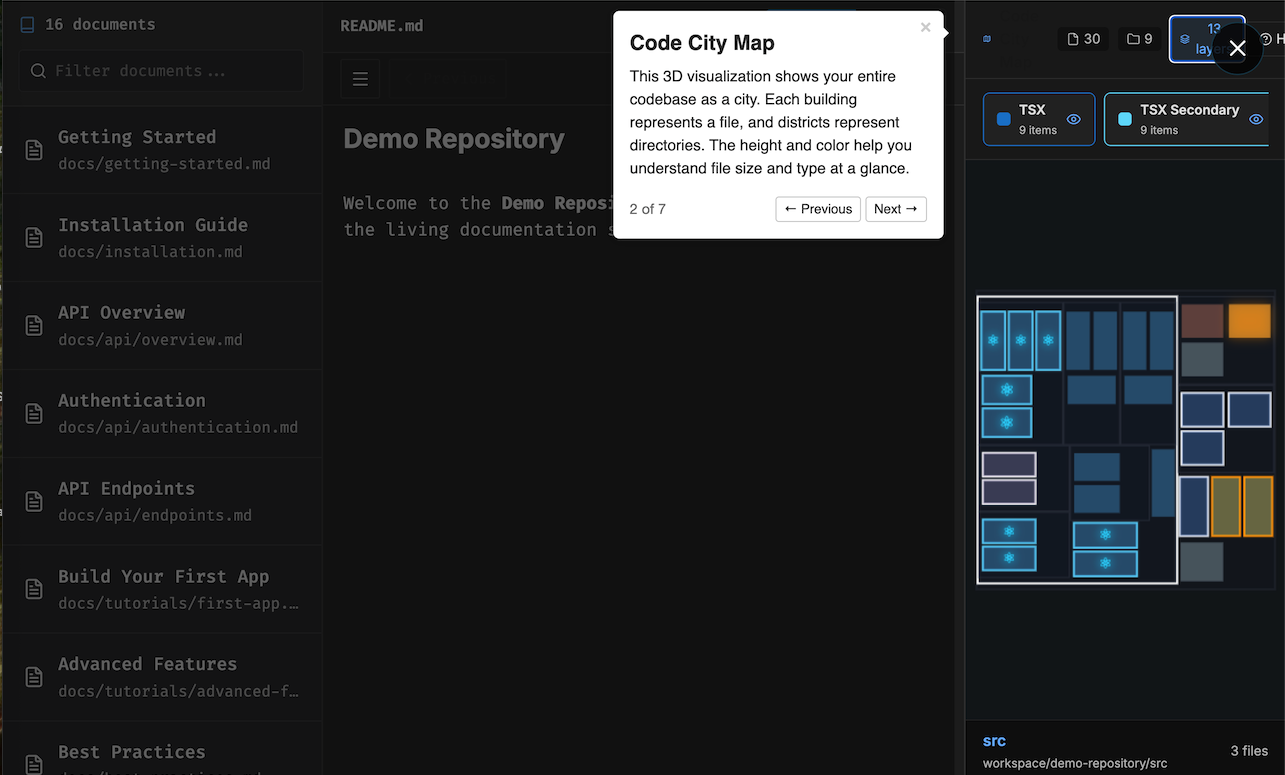Click the book icon beside 16 documents
Screen dimensions: 1285x775
pyautogui.click(x=26, y=23)
